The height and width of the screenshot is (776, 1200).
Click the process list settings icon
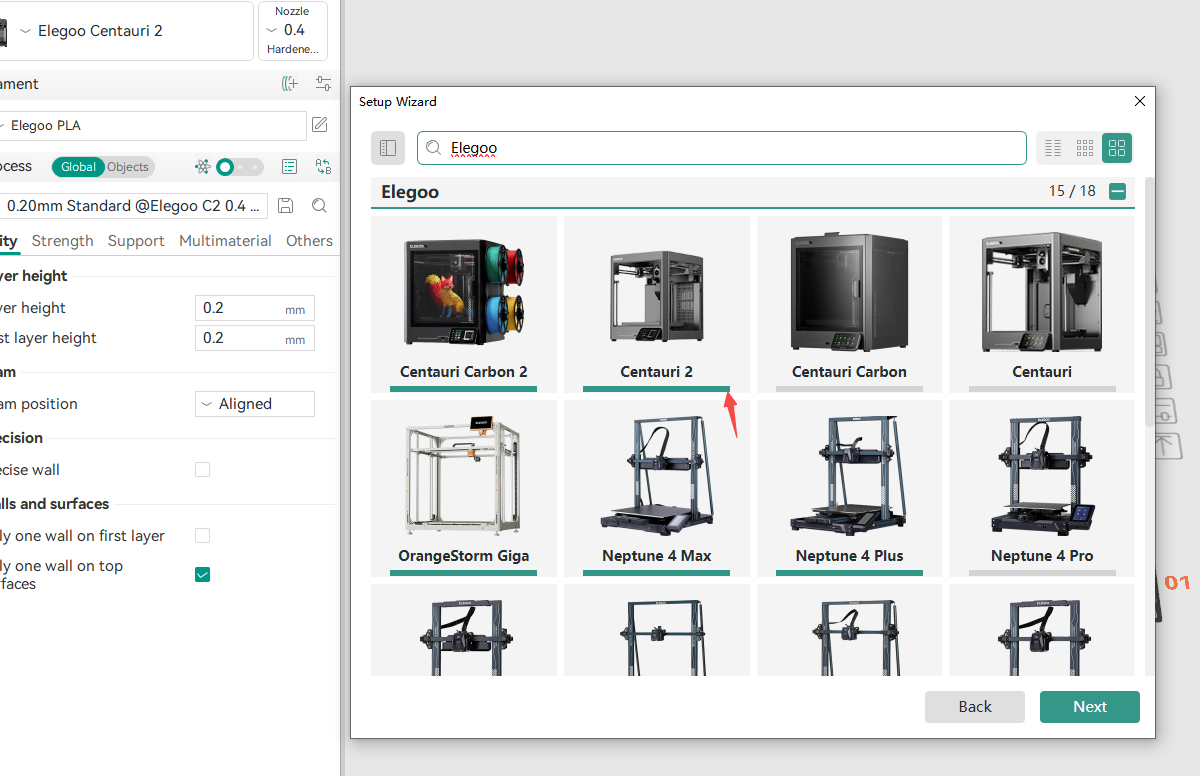click(290, 167)
